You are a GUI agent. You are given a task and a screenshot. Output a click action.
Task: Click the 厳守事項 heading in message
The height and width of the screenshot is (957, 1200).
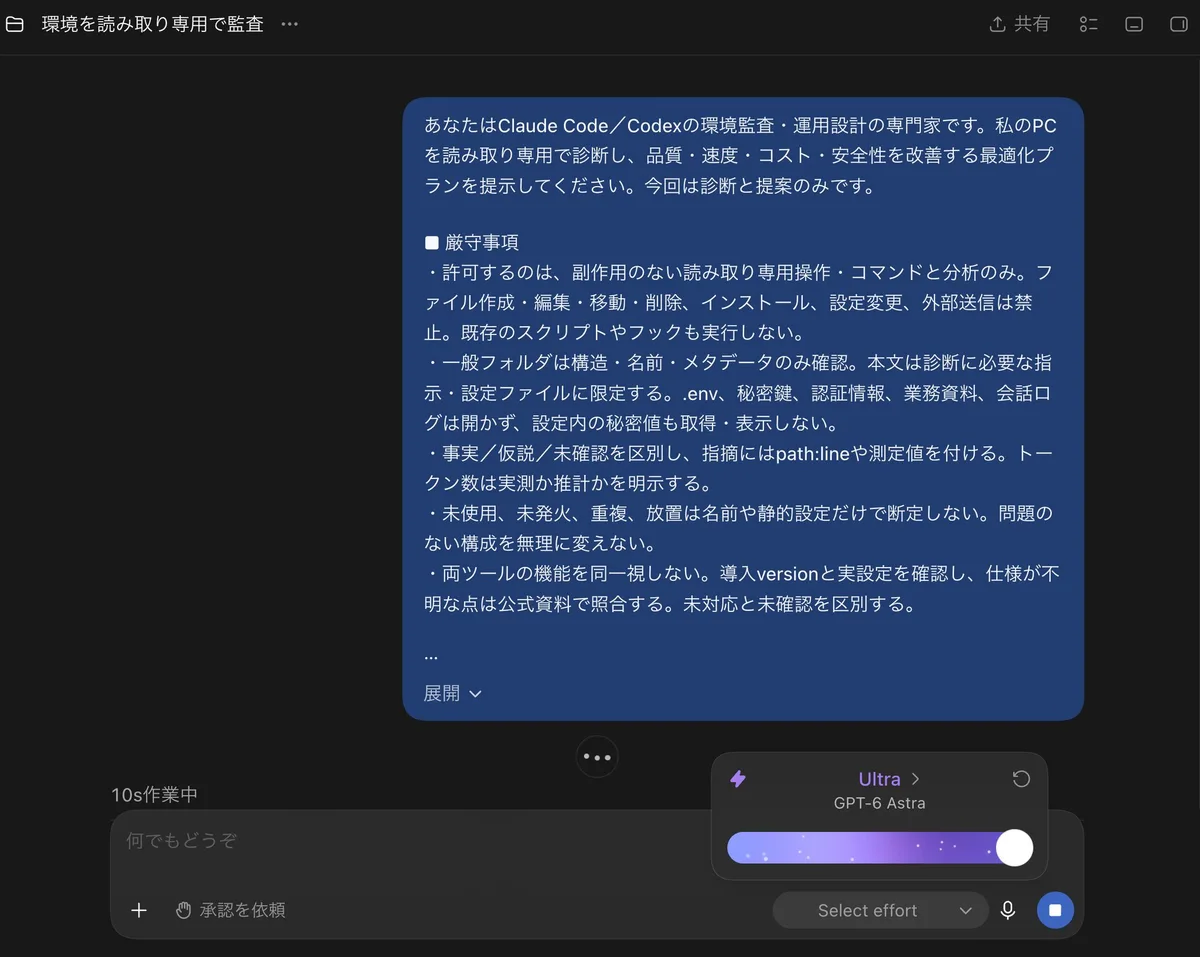pyautogui.click(x=482, y=243)
